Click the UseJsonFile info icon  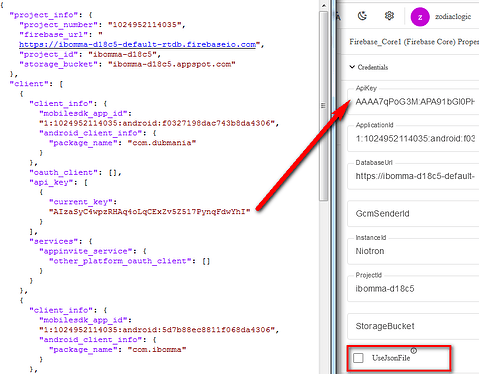pos(414,351)
